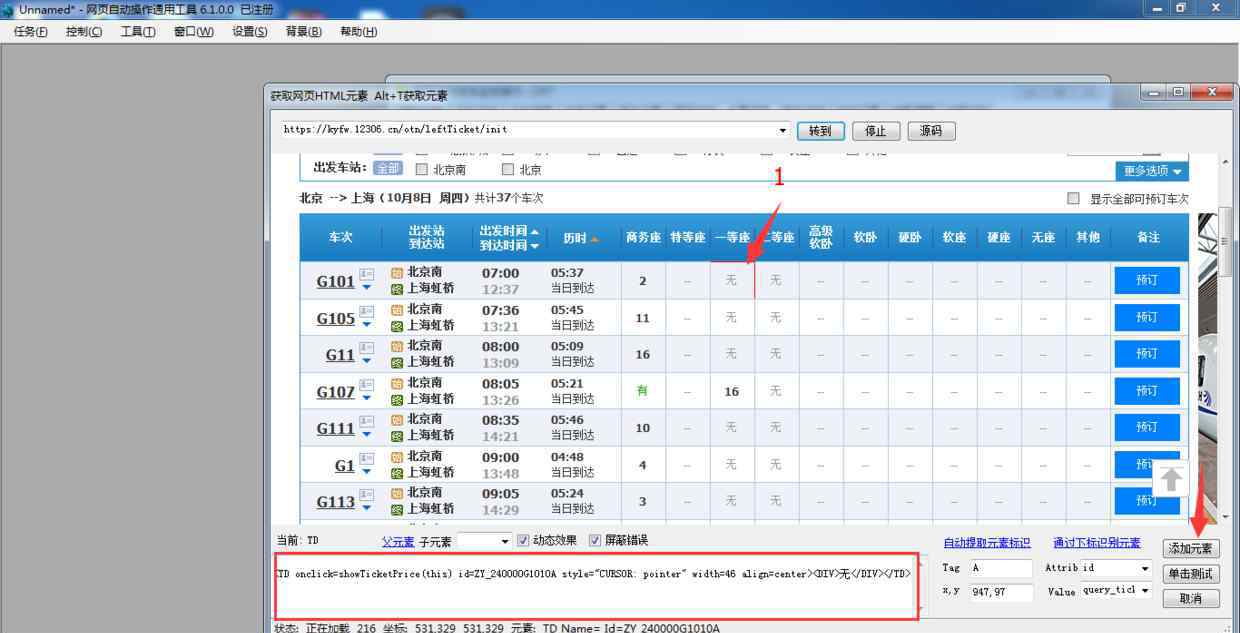Open train G11 link
This screenshot has height=633, width=1240.
340,355
